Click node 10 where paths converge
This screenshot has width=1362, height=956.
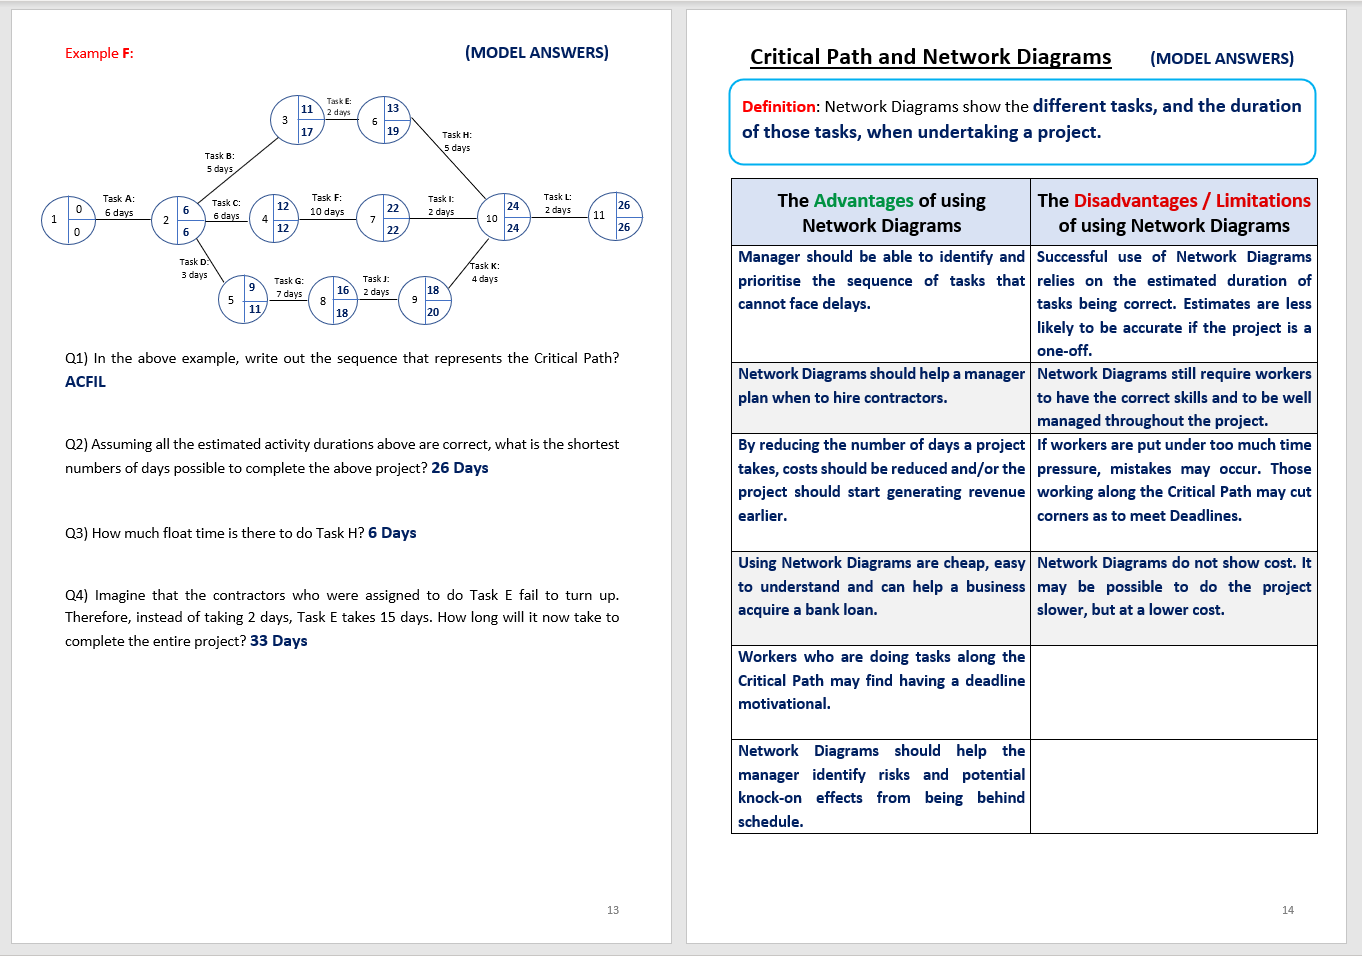pos(503,216)
